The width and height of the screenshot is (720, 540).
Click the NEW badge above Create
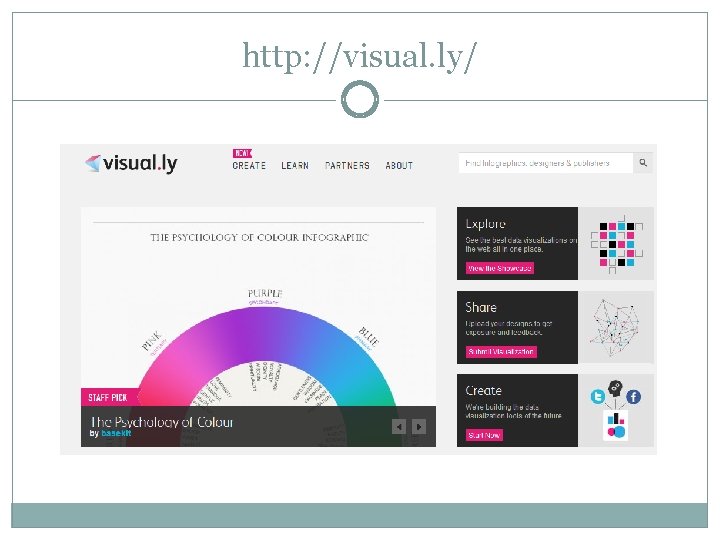(242, 153)
